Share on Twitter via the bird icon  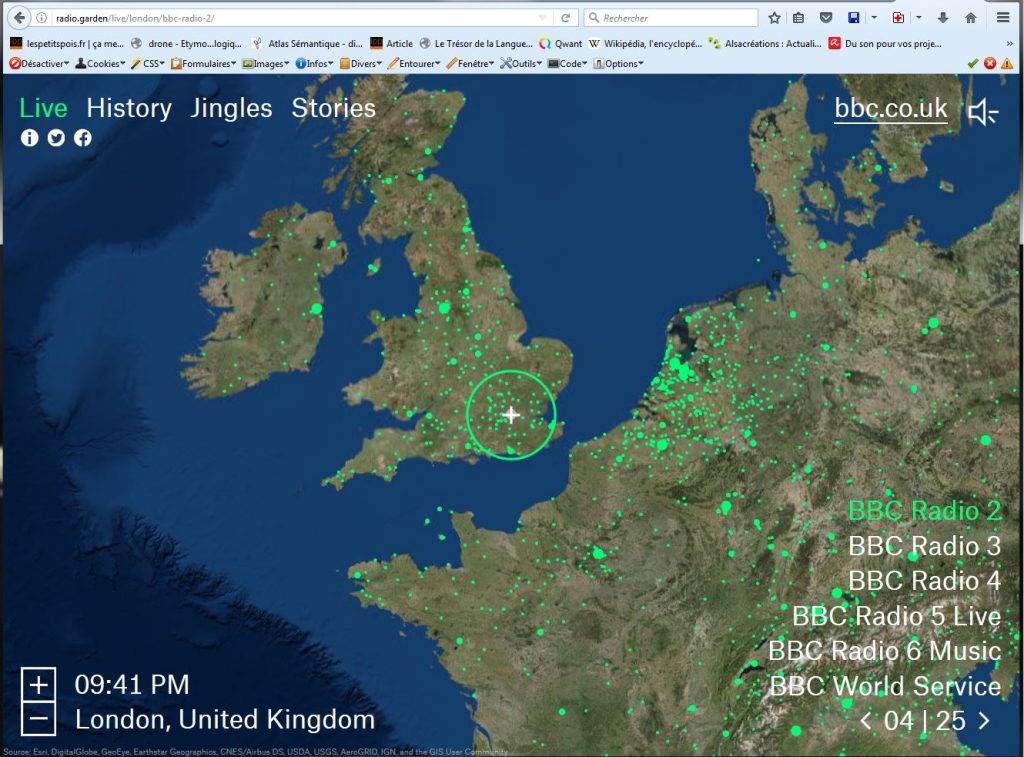click(56, 138)
